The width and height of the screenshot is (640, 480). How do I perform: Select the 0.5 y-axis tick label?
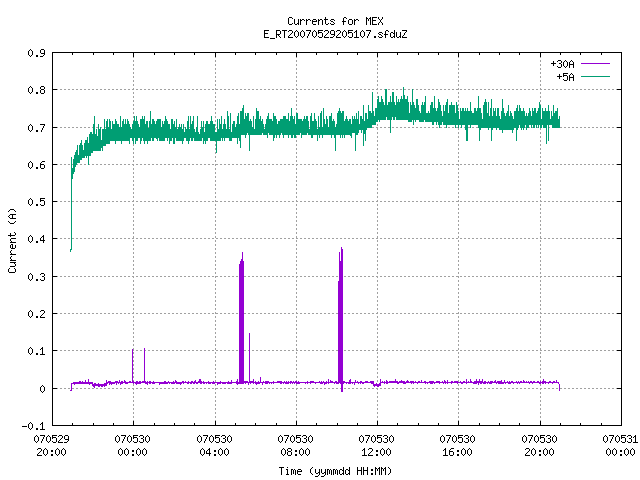[36, 202]
